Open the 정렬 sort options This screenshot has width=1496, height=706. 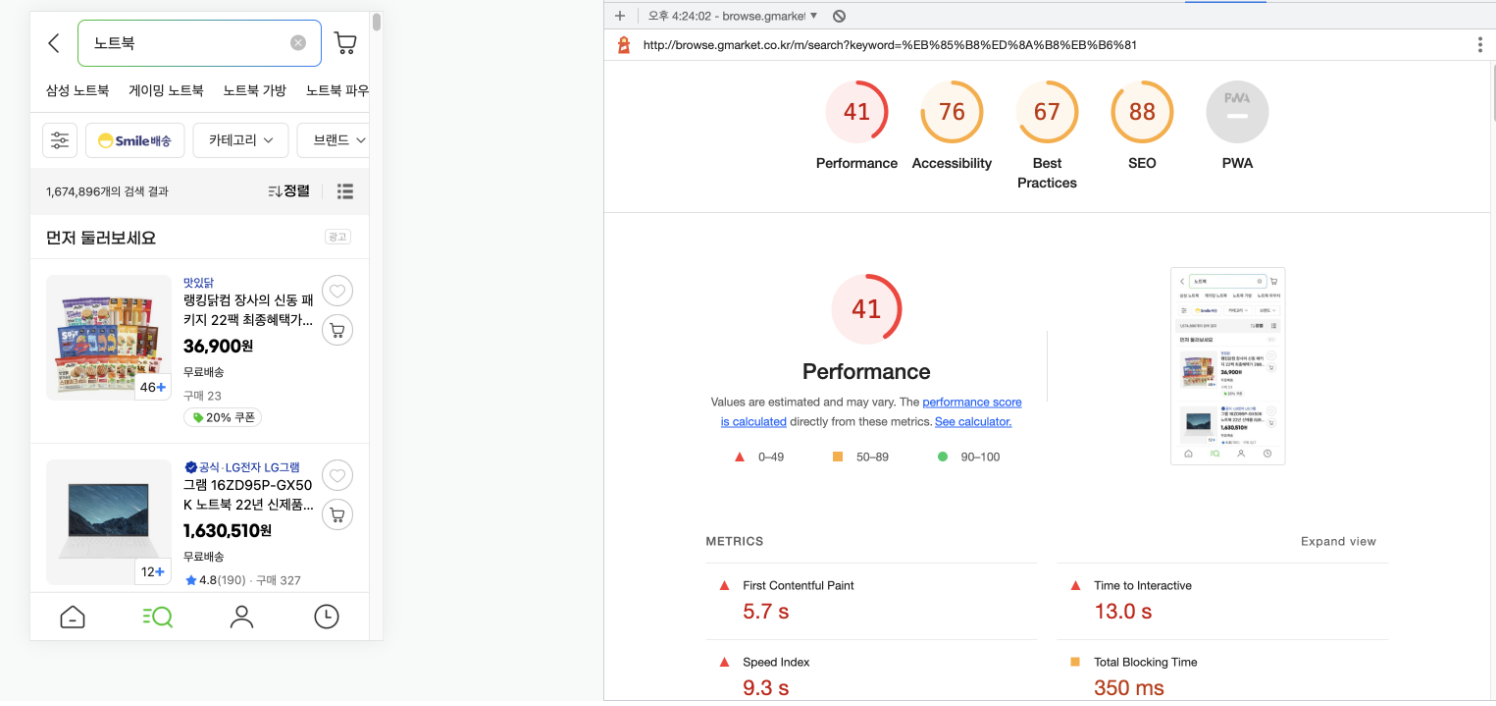[x=289, y=191]
